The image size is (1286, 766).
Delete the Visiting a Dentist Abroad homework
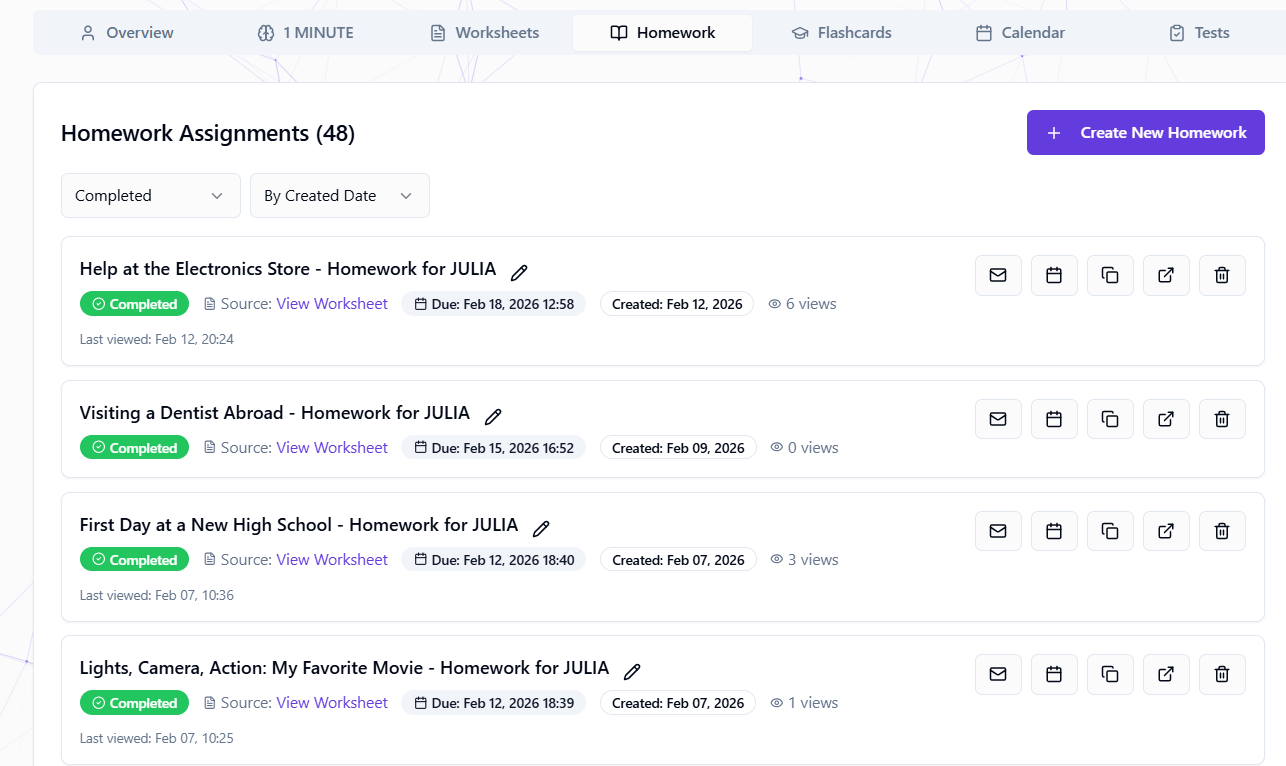pyautogui.click(x=1222, y=419)
